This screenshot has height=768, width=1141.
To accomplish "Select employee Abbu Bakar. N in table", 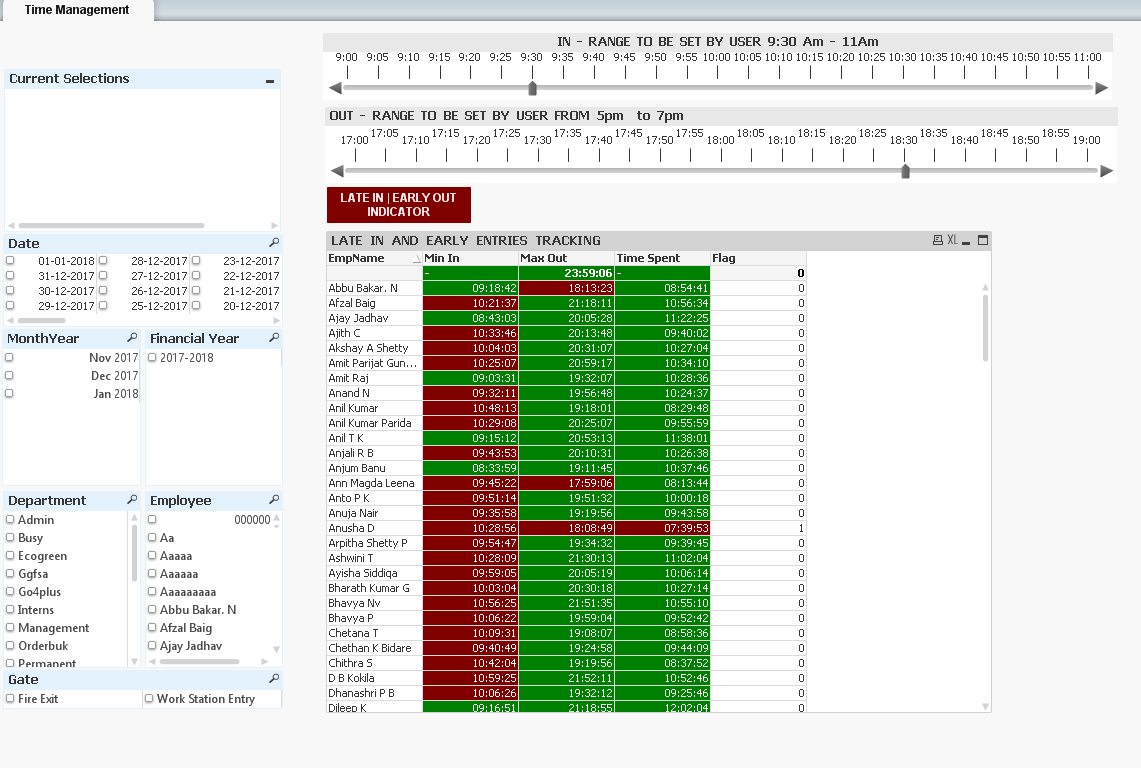I will (x=363, y=288).
